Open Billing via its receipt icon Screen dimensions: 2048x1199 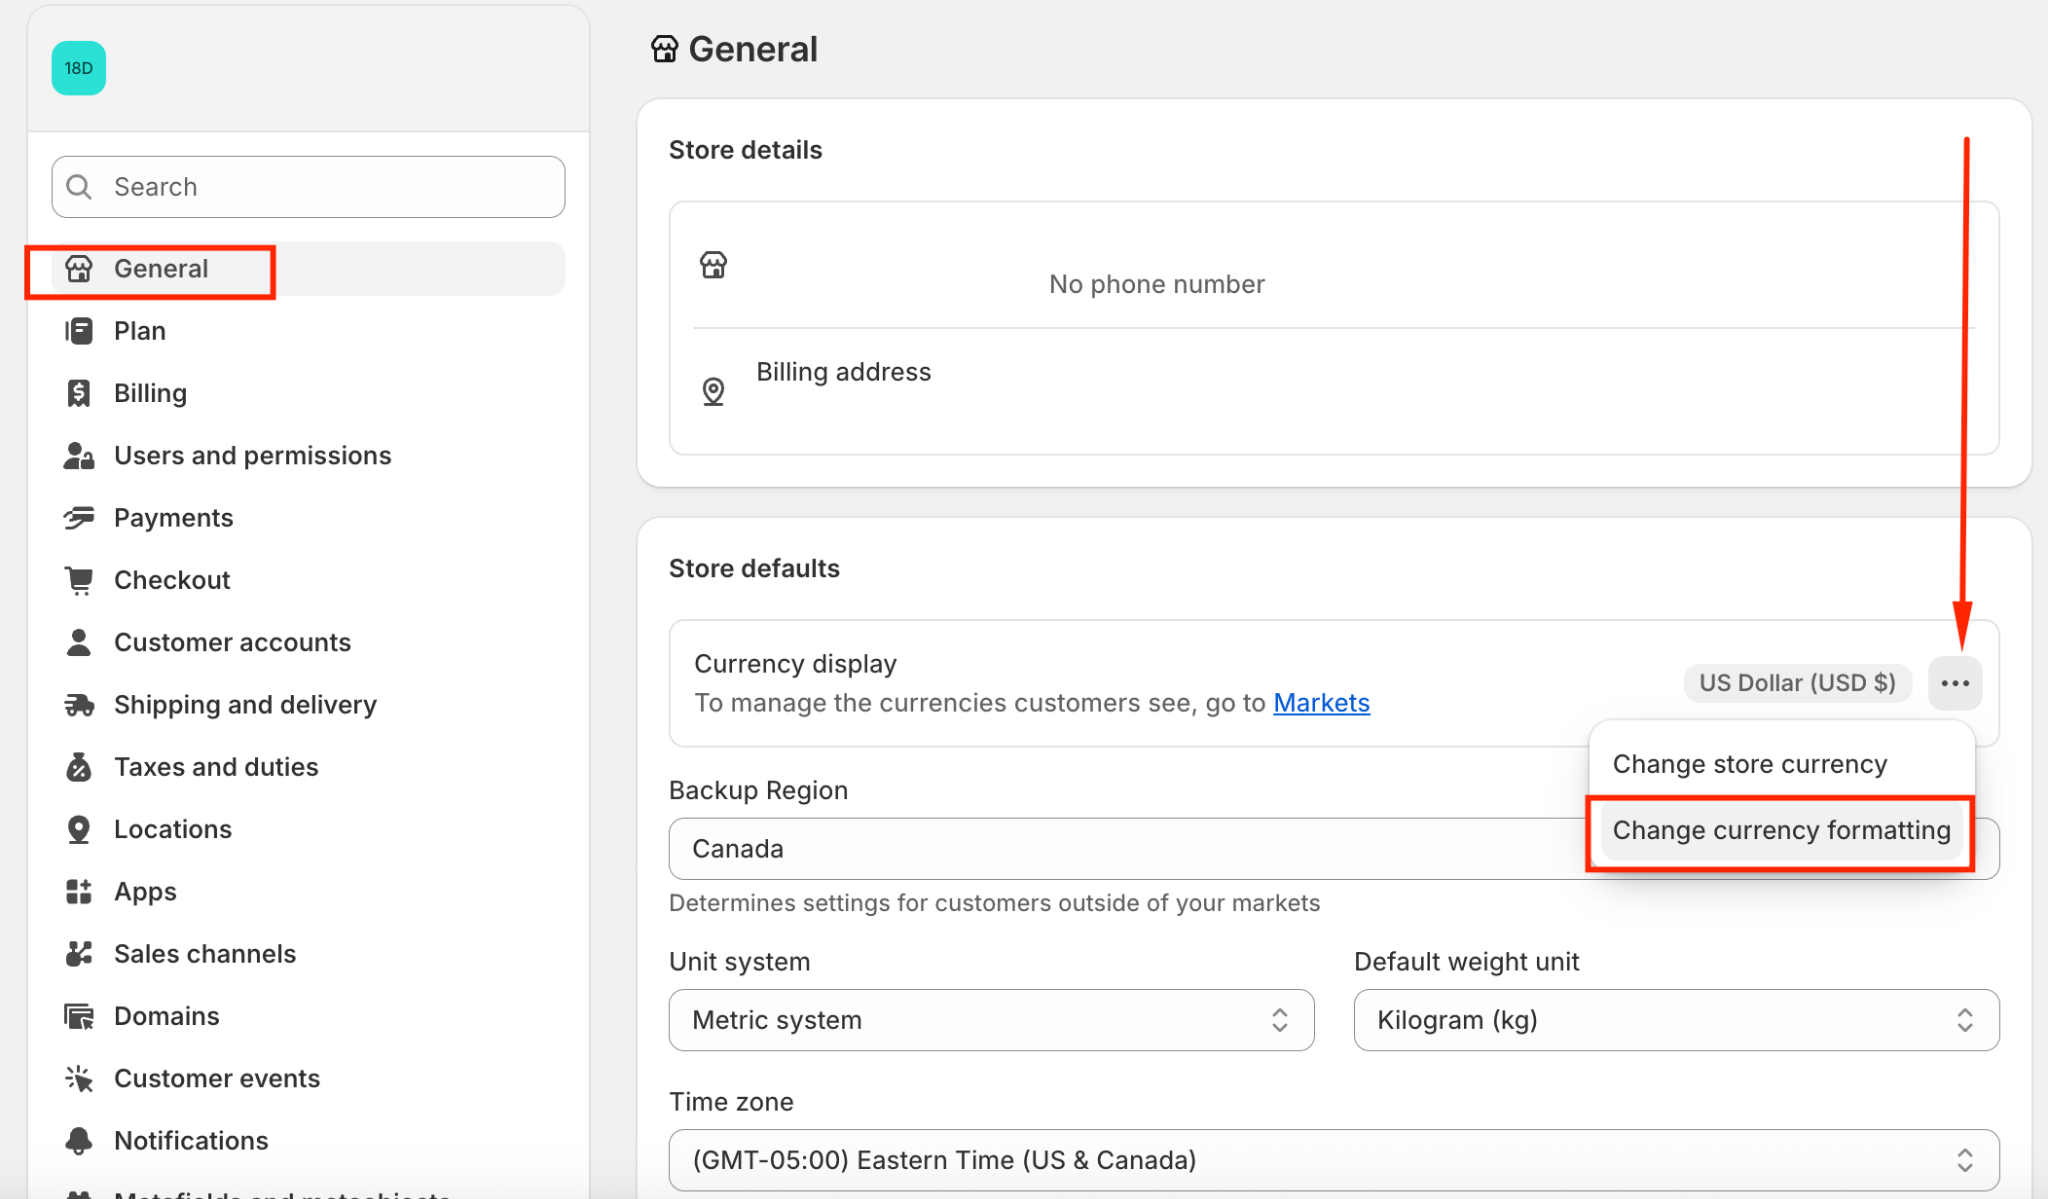pyautogui.click(x=78, y=393)
